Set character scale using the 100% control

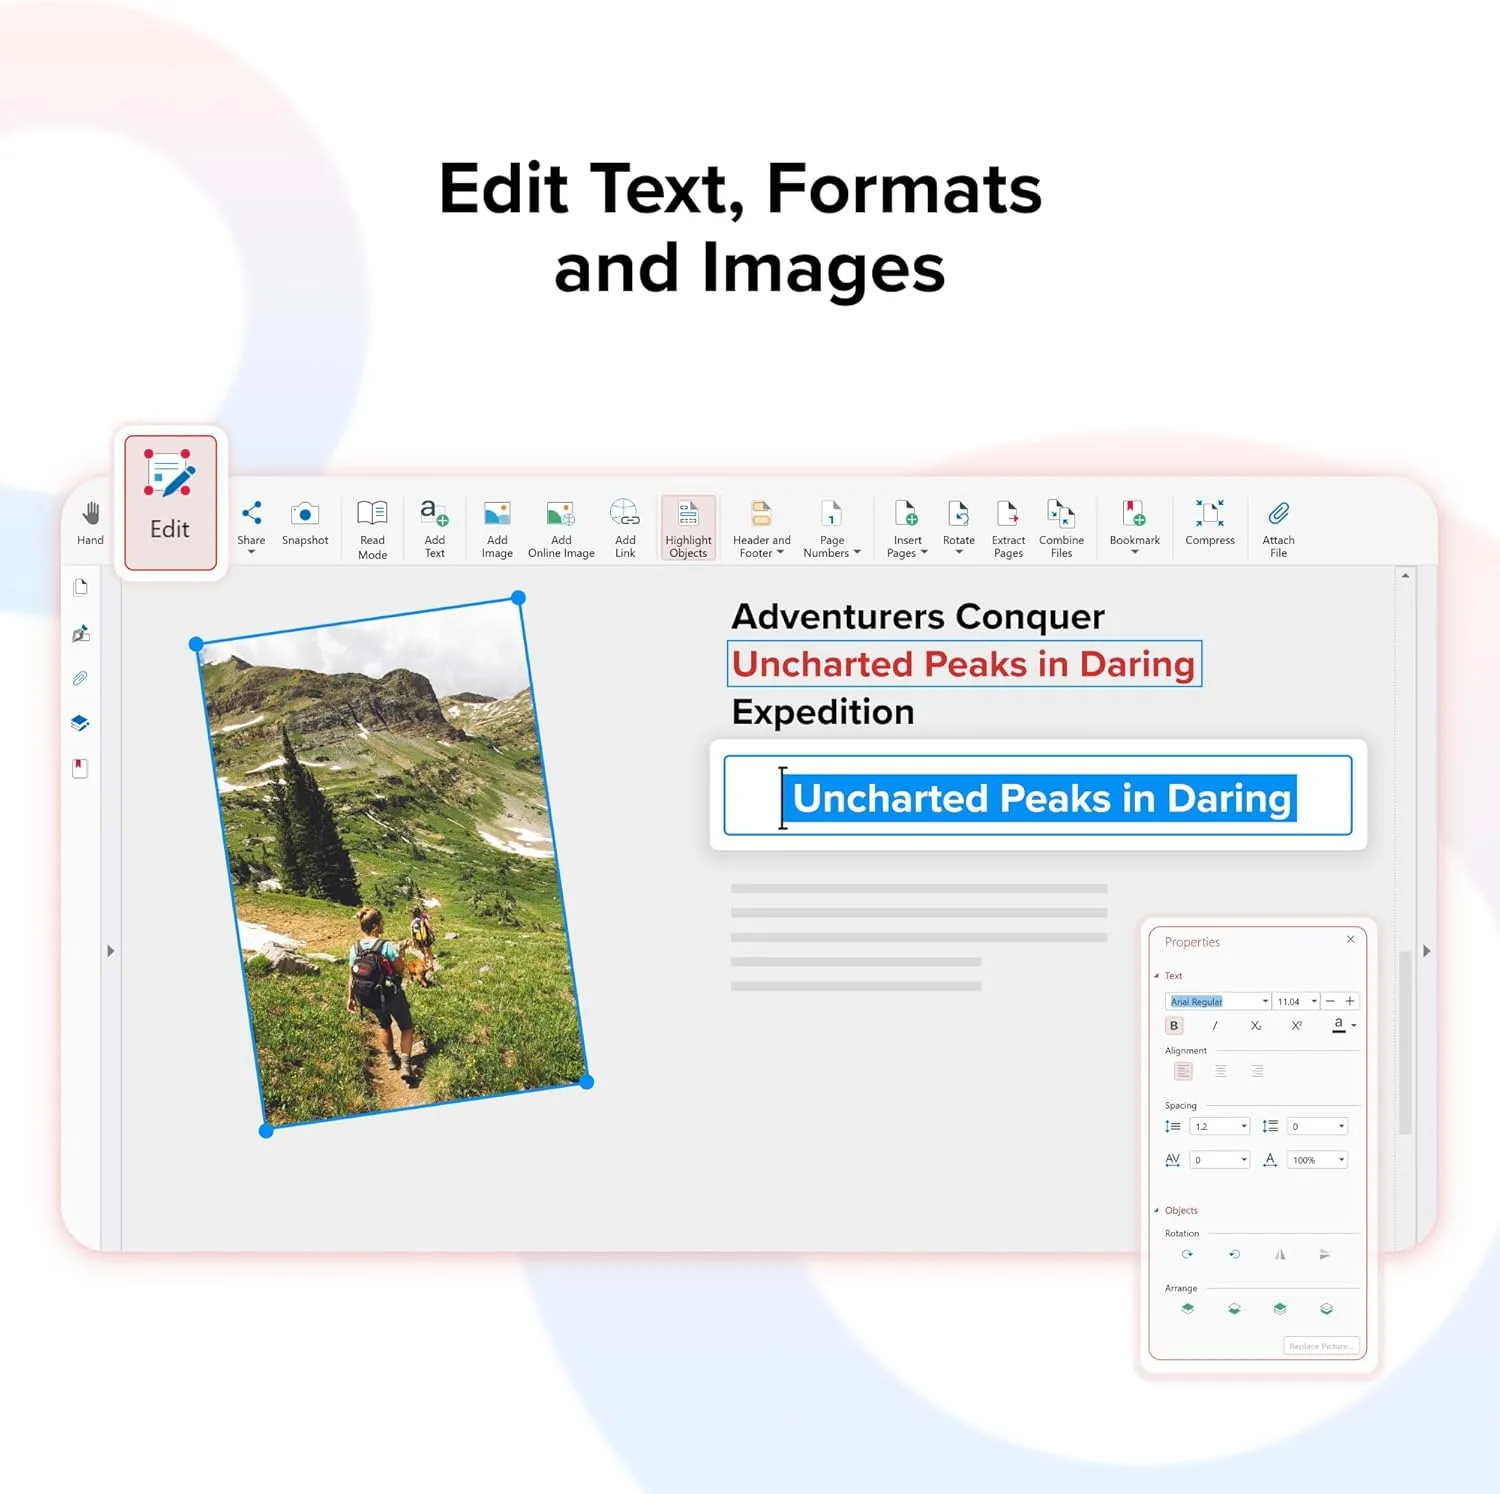(x=1316, y=1159)
